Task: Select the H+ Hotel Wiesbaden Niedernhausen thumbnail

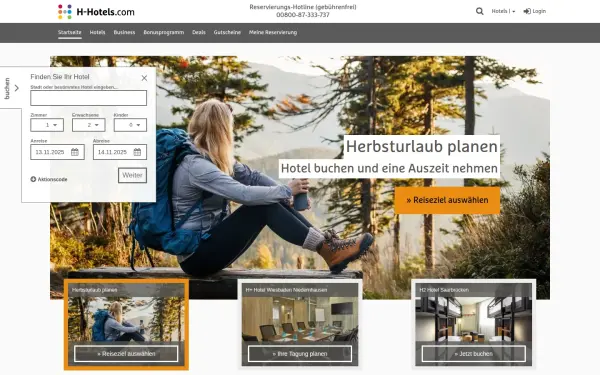Action: click(300, 324)
